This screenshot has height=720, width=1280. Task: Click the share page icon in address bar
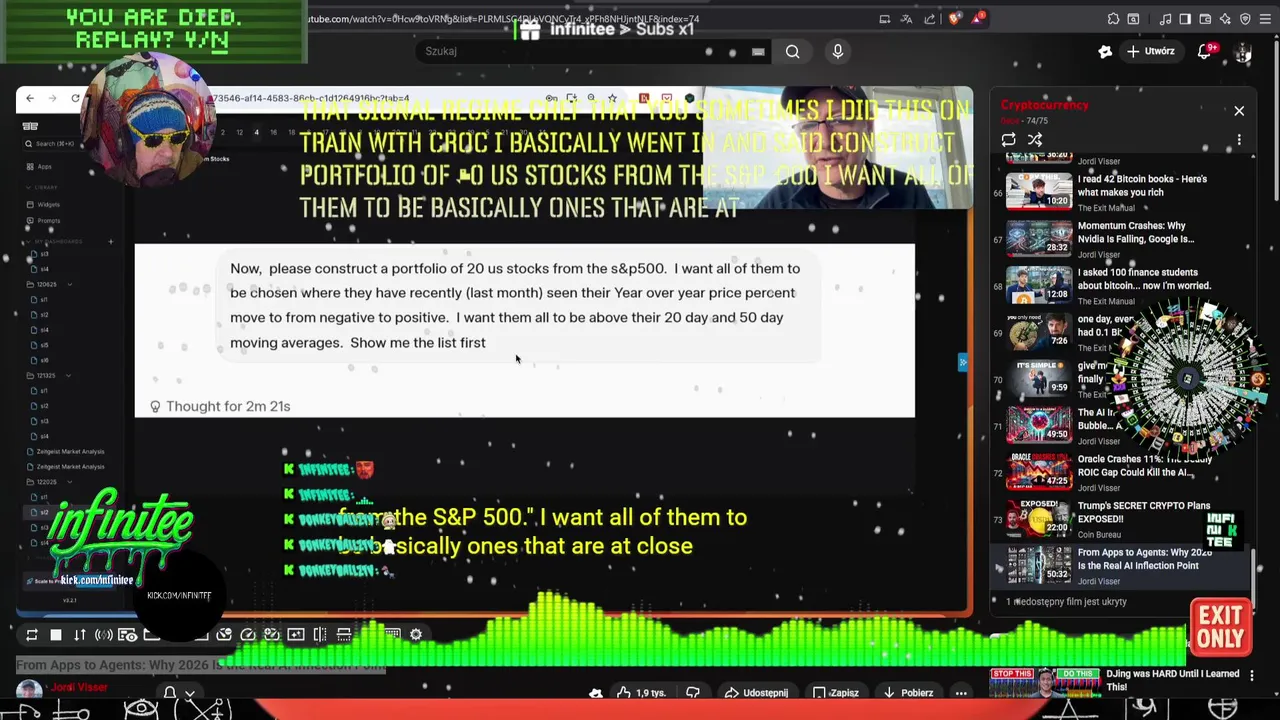click(929, 18)
